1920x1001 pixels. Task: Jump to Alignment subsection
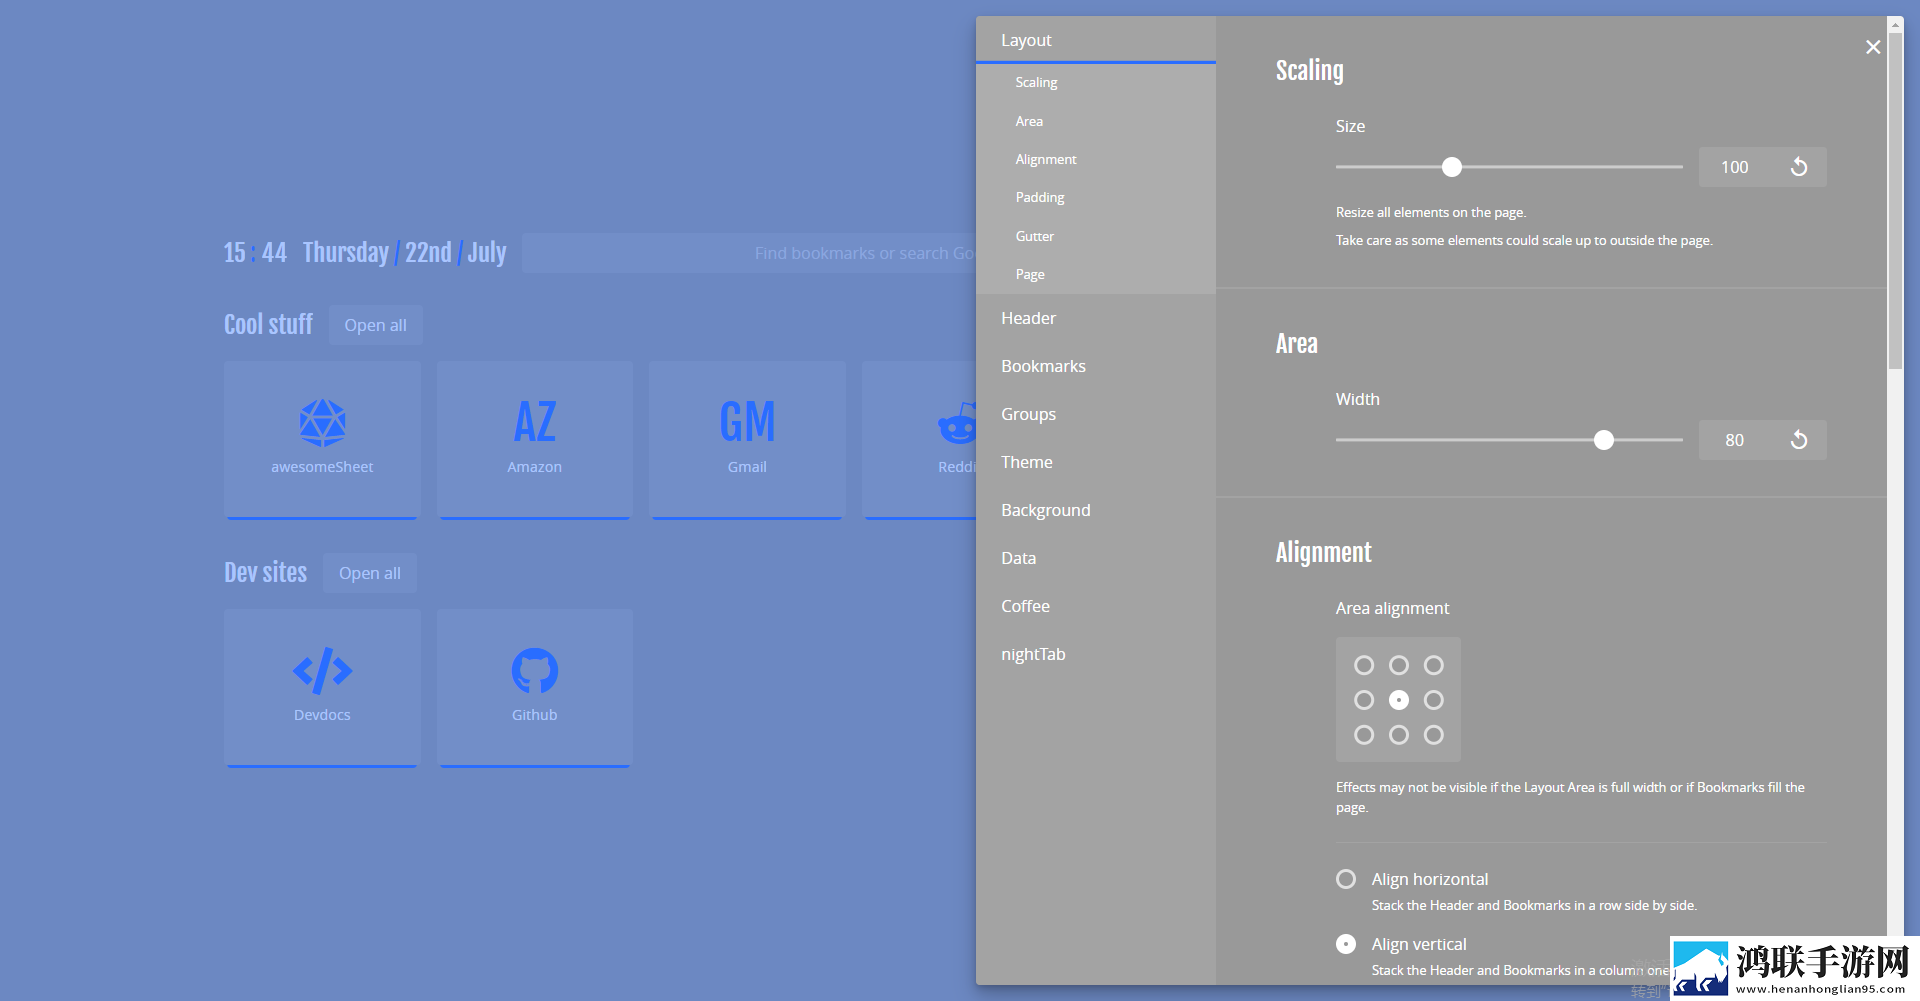click(x=1046, y=159)
